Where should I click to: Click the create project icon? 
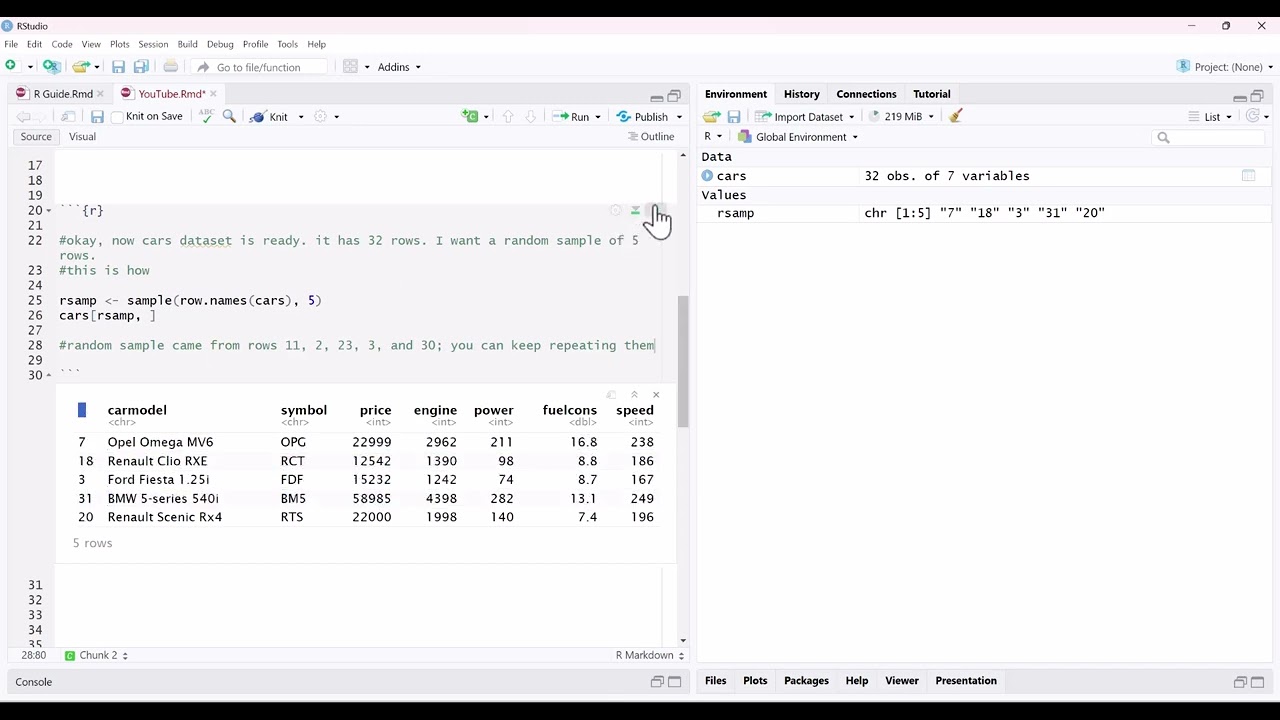pyautogui.click(x=52, y=67)
